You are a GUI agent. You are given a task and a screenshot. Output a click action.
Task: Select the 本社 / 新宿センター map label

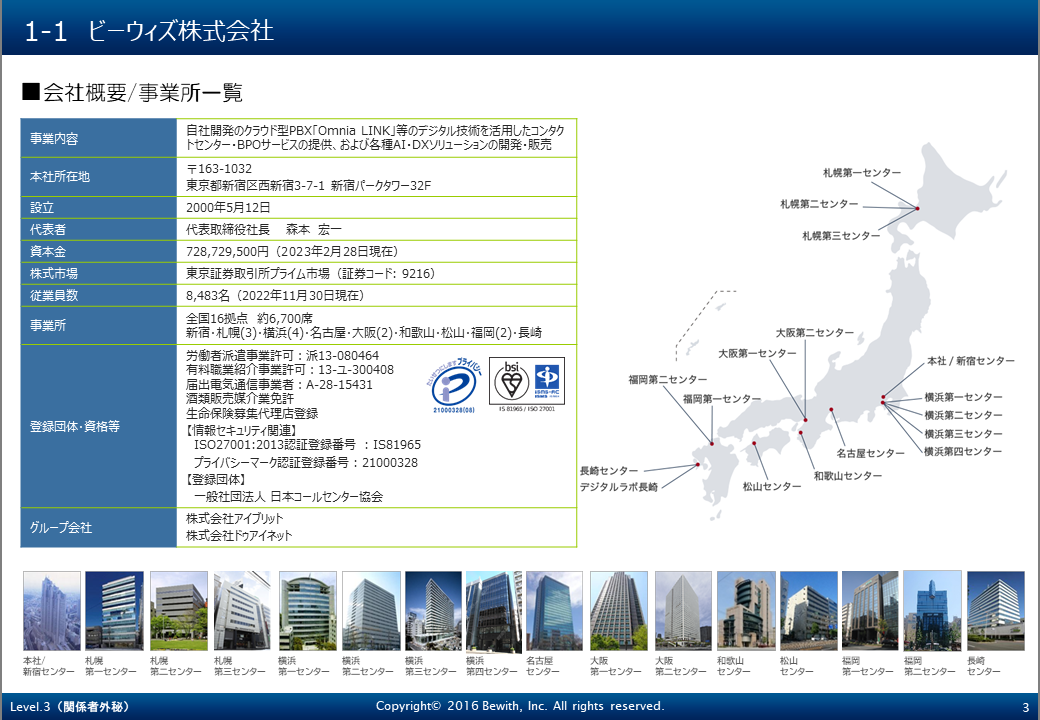(x=970, y=361)
